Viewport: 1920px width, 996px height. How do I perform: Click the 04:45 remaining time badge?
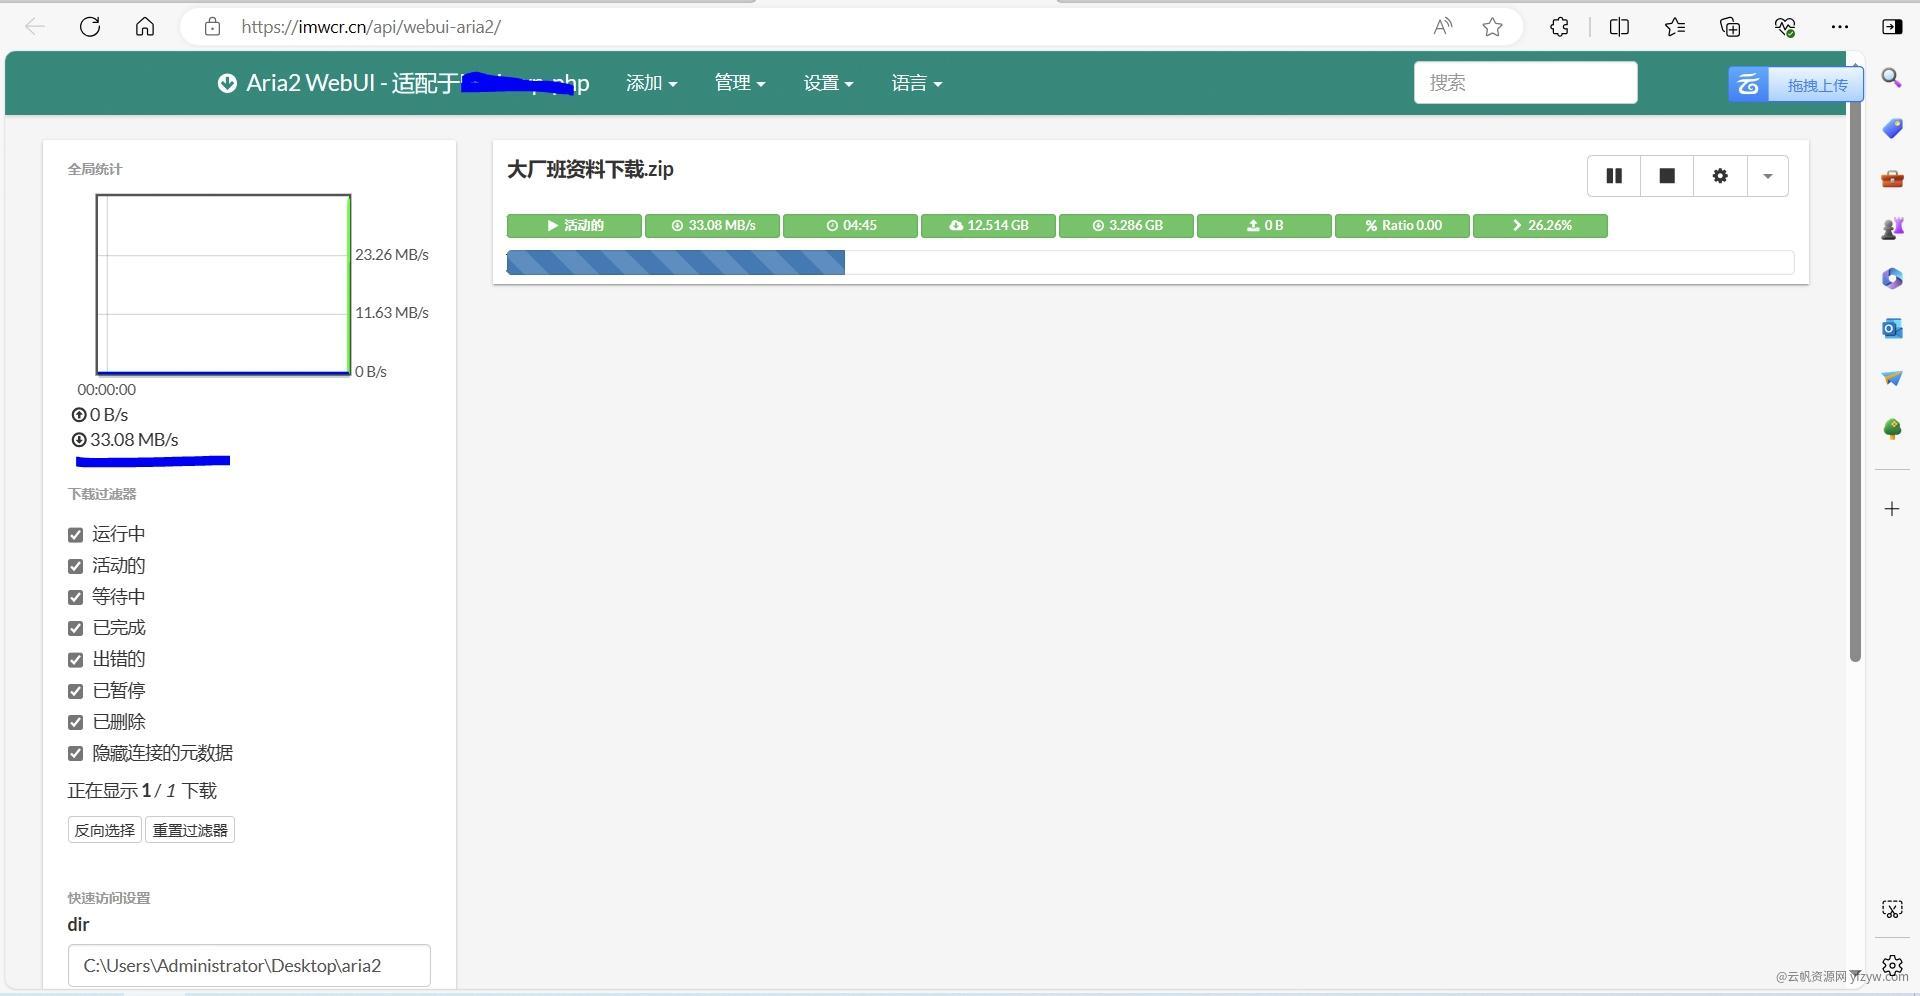point(850,226)
